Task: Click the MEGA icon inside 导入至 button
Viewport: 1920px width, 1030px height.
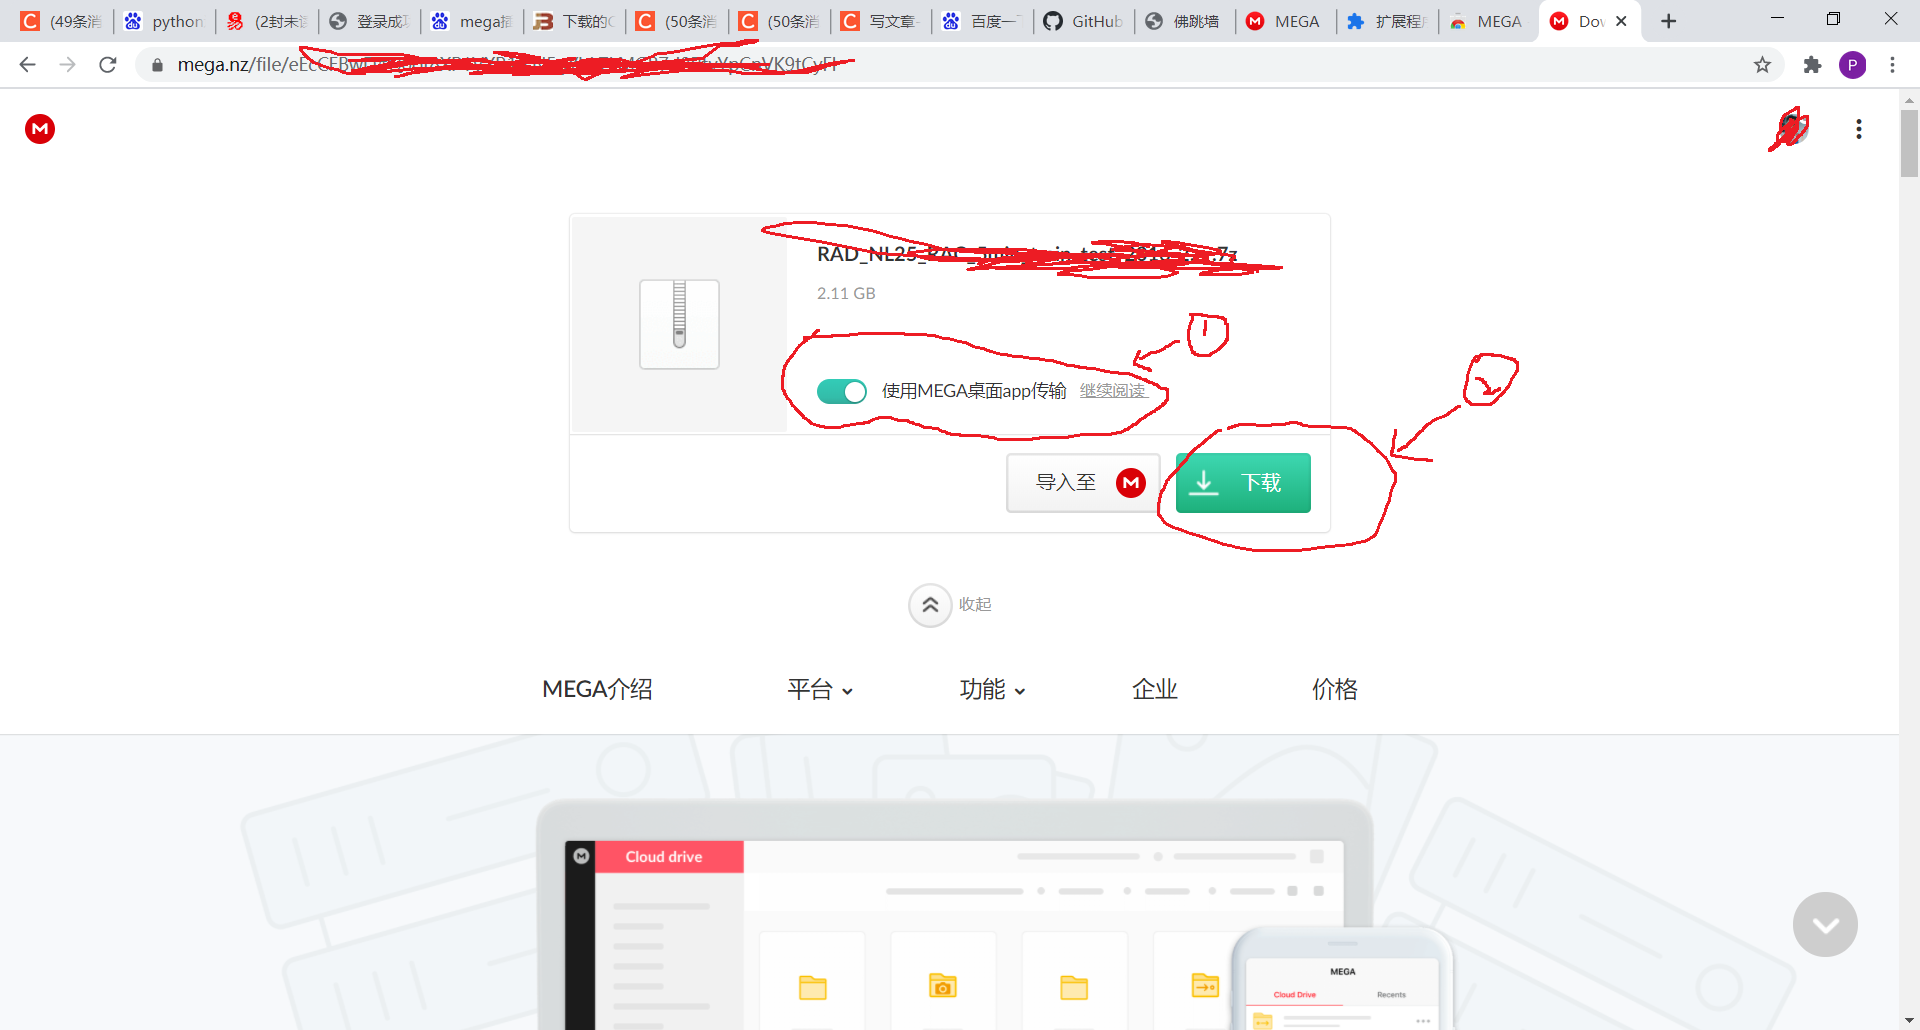Action: [x=1130, y=482]
